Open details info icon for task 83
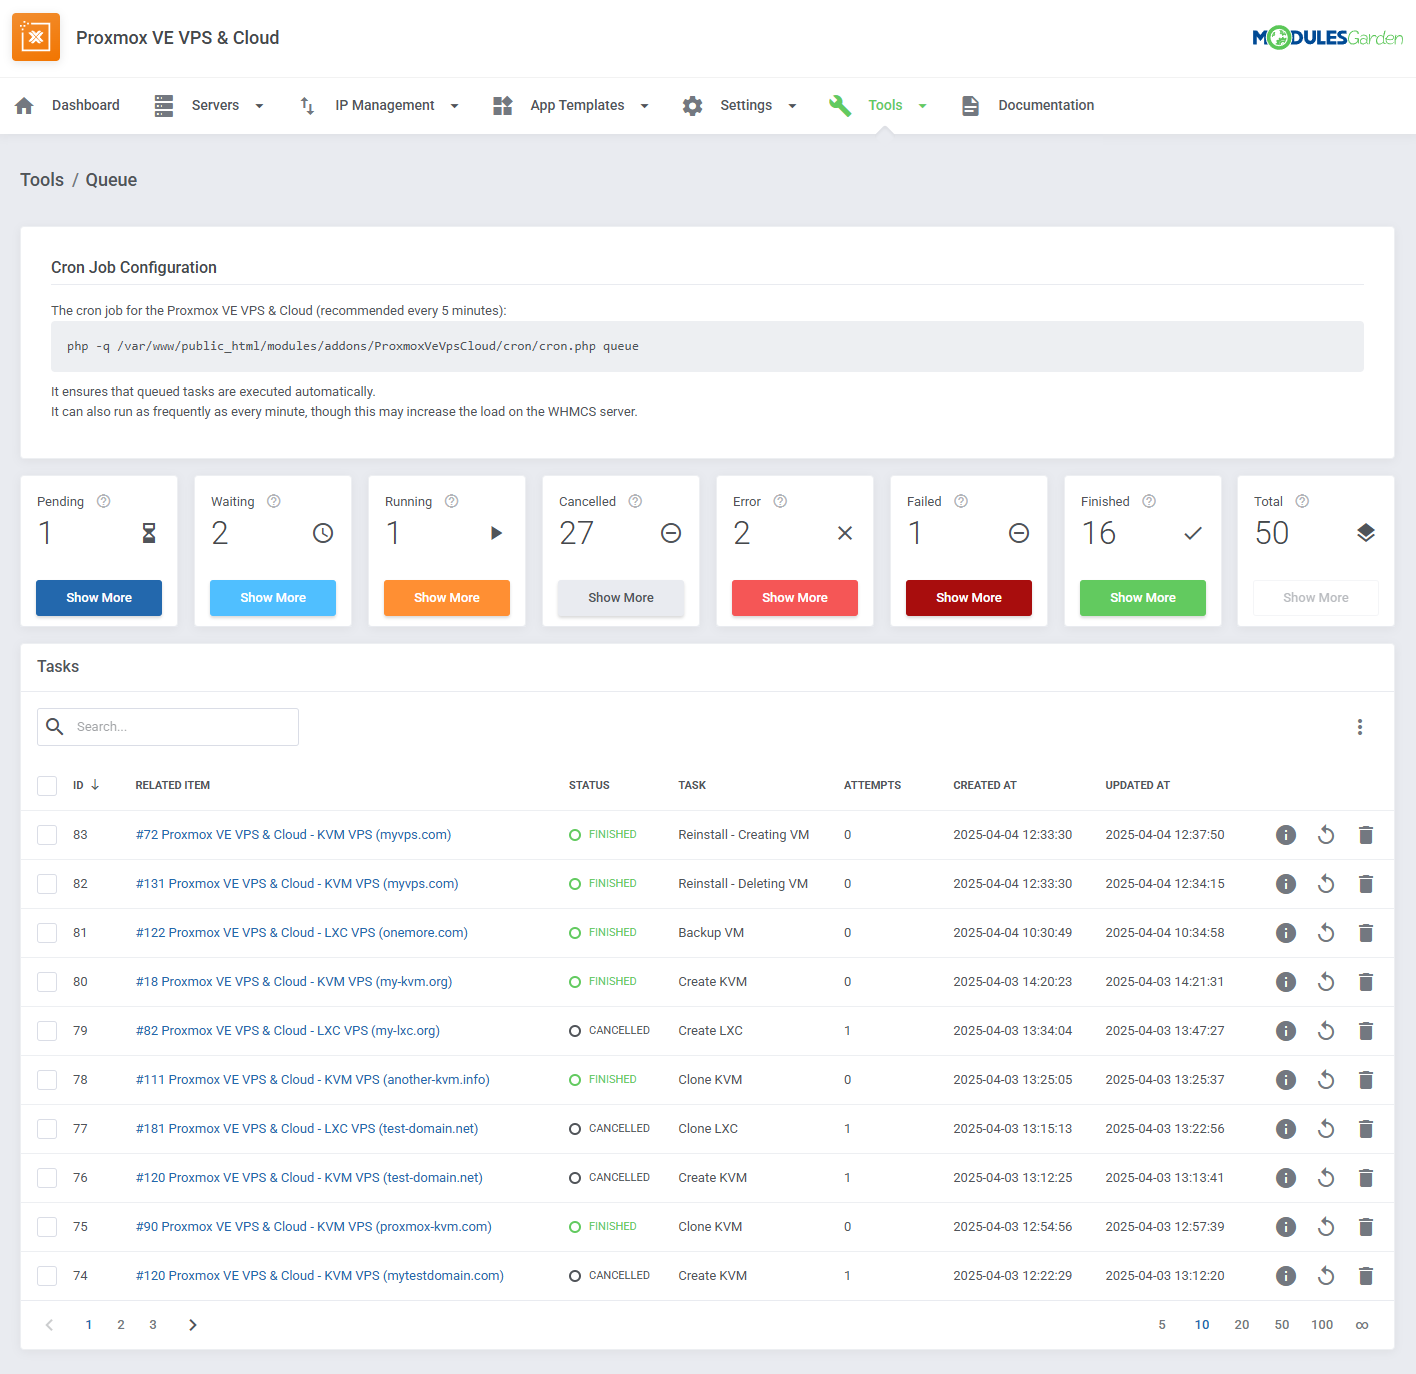Image resolution: width=1416 pixels, height=1374 pixels. pyautogui.click(x=1286, y=834)
